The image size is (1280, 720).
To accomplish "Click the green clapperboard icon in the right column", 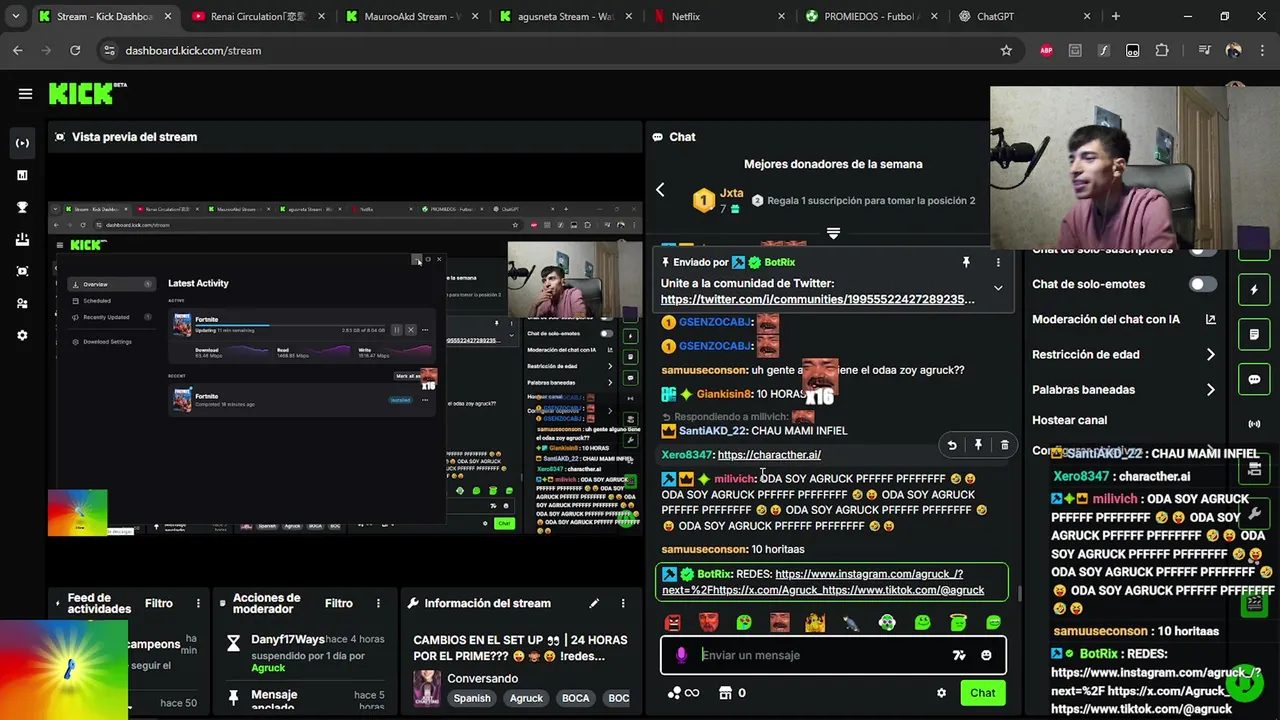I will click(1254, 603).
